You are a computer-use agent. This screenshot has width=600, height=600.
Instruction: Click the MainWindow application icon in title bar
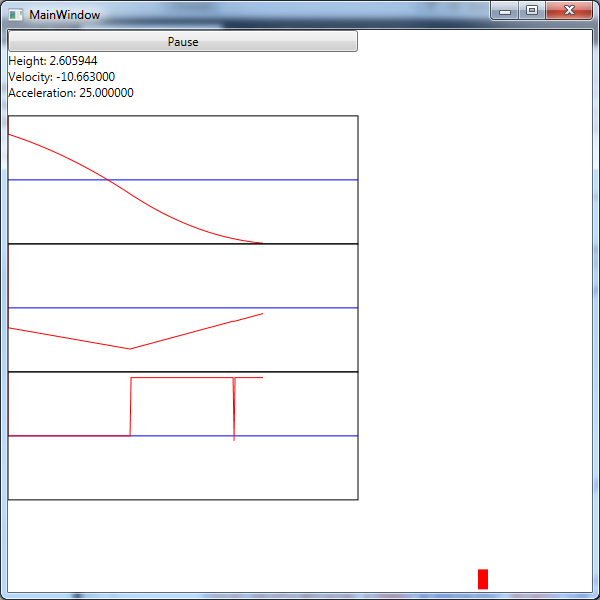[x=16, y=14]
